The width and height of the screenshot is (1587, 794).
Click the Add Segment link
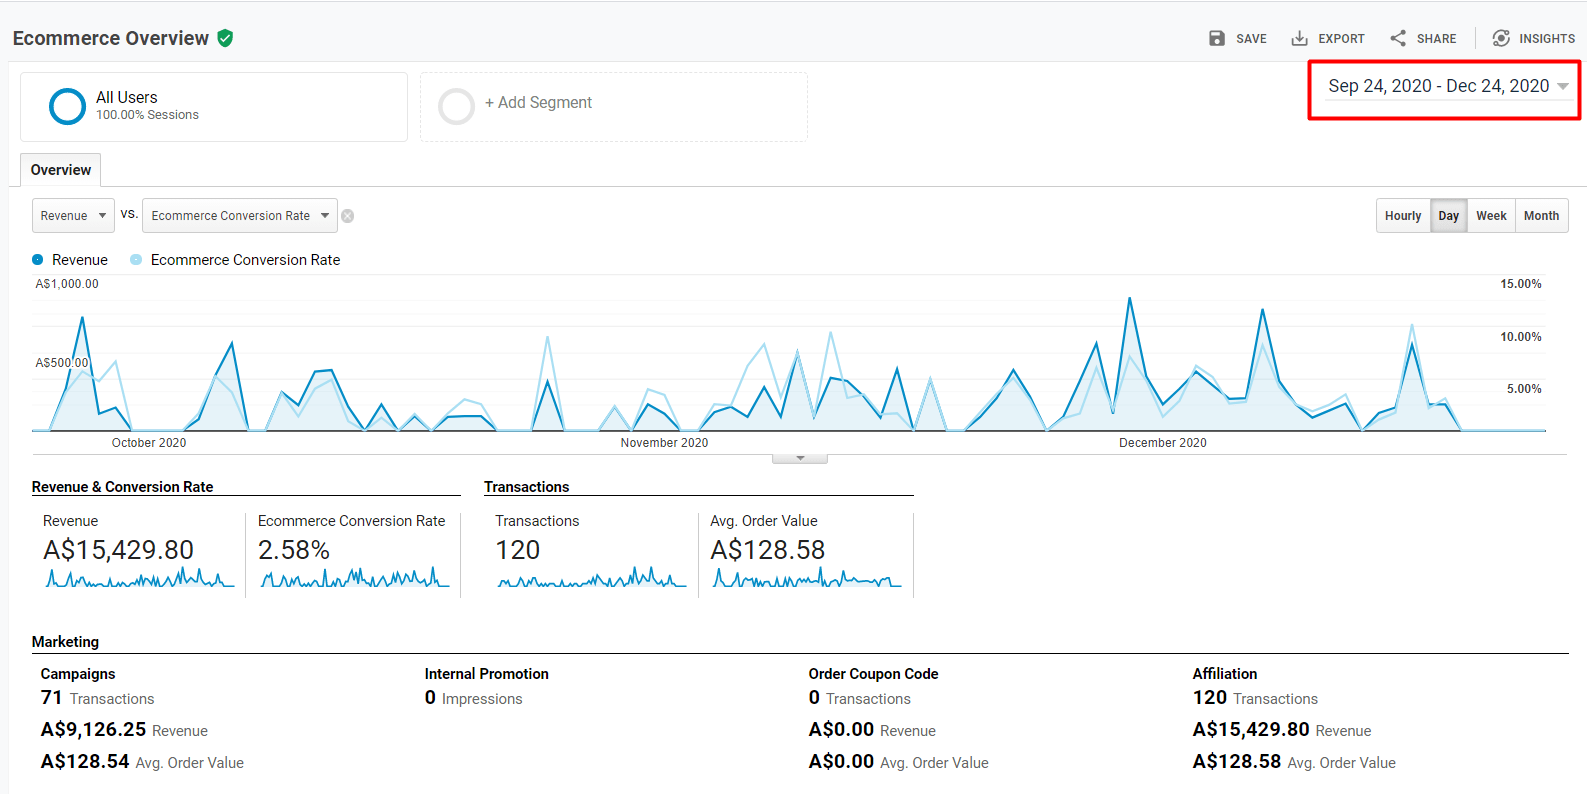[538, 103]
